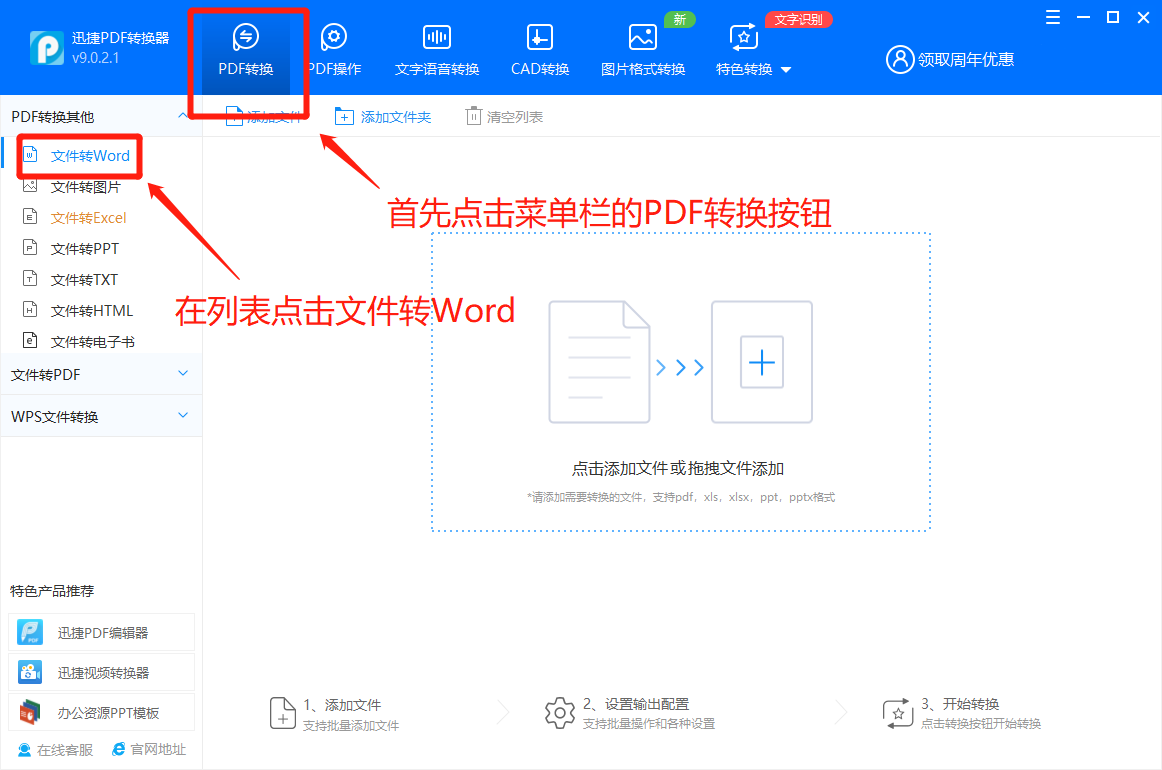Click the 迅捷PDF编辑器 icon

point(30,632)
